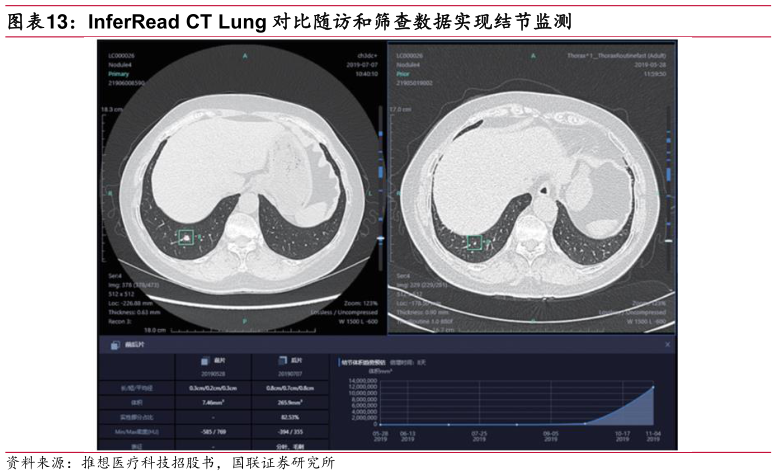The image size is (777, 476).
Task: Click the 0.8cm/0.7cm/0.8cm diameter cell
Action: pyautogui.click(x=290, y=388)
